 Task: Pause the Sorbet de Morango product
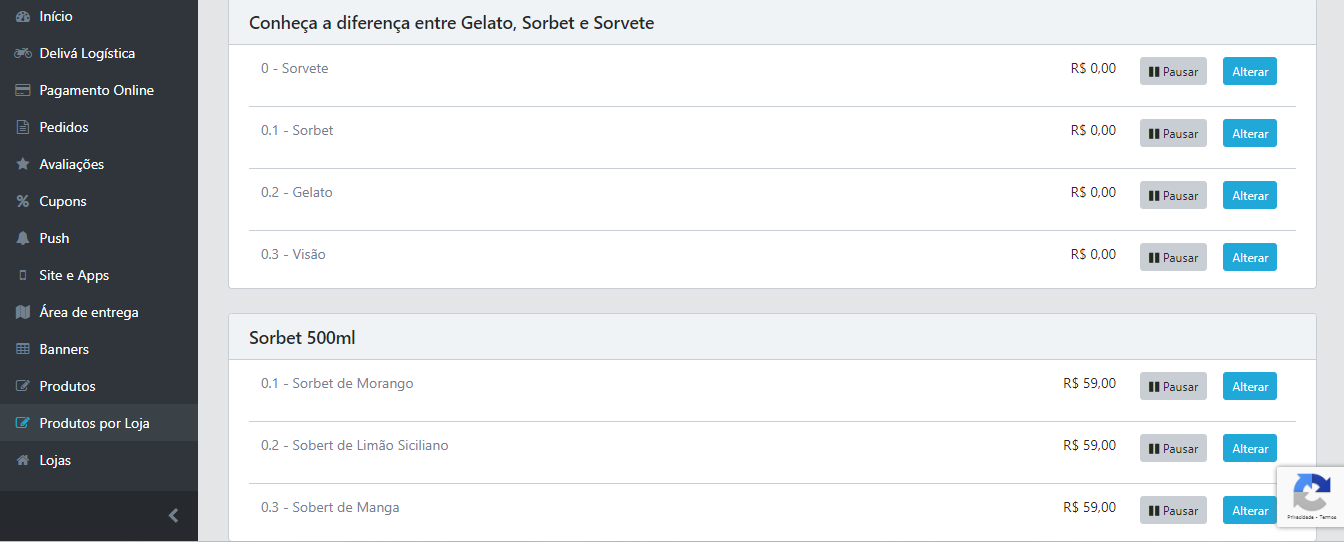1173,386
